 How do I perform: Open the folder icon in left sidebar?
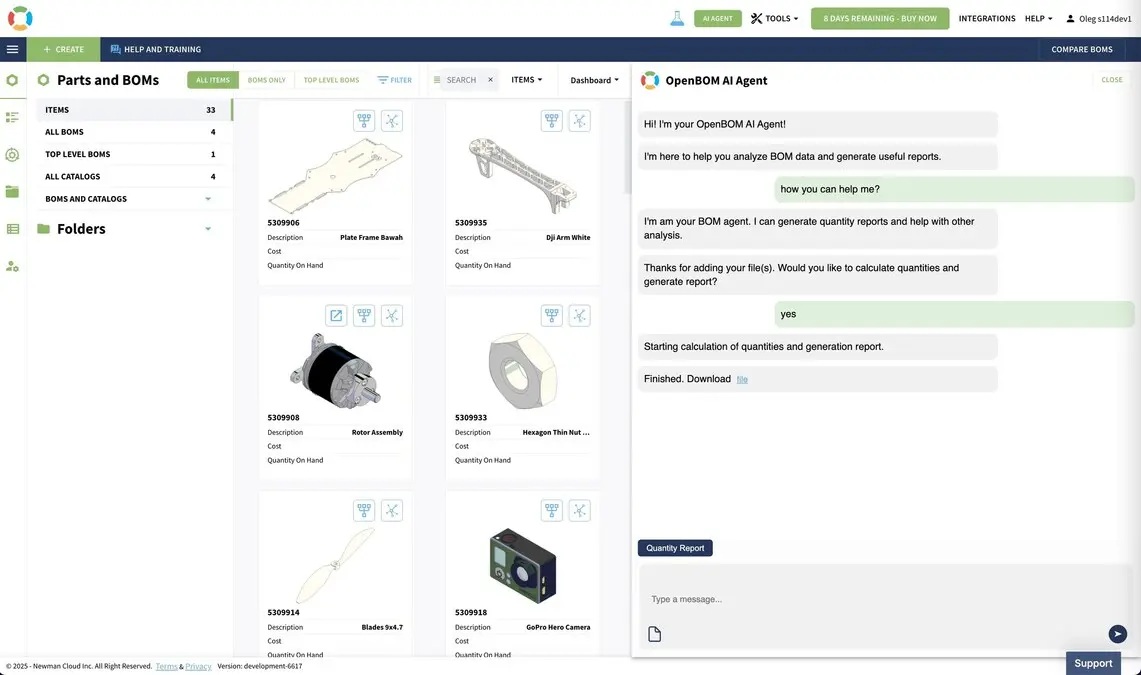click(12, 191)
